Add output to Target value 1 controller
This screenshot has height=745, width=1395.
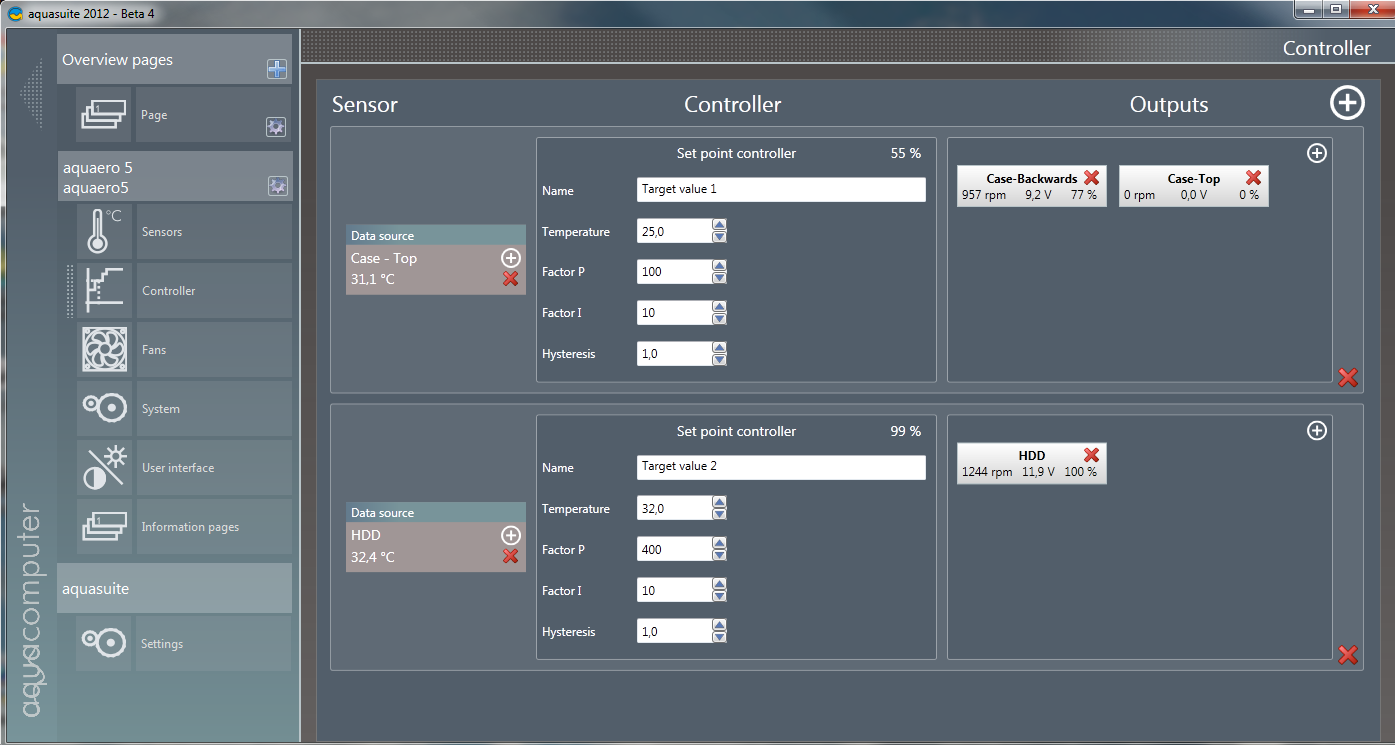pos(1317,153)
